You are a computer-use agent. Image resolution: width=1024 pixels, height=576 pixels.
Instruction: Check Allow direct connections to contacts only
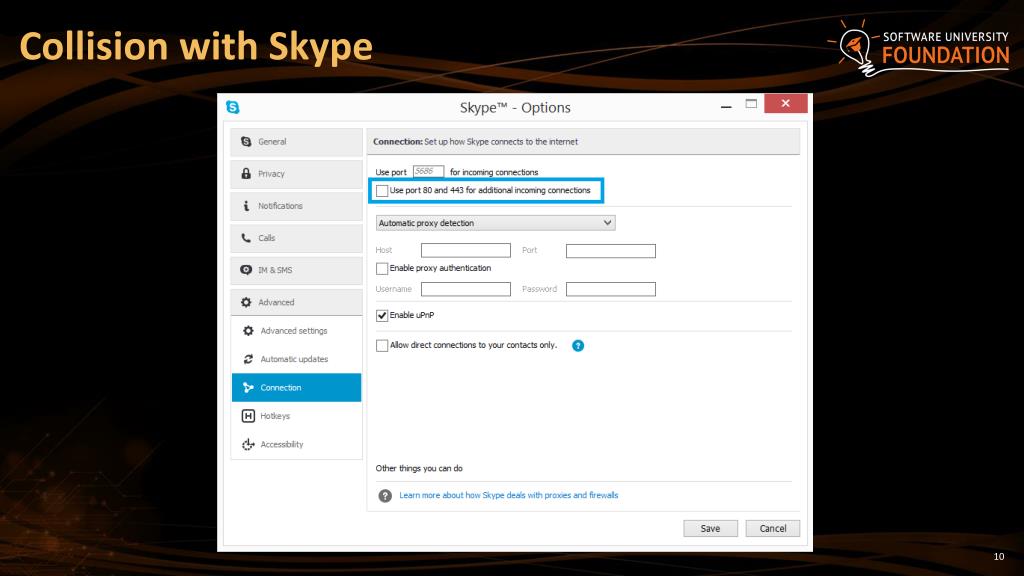382,345
